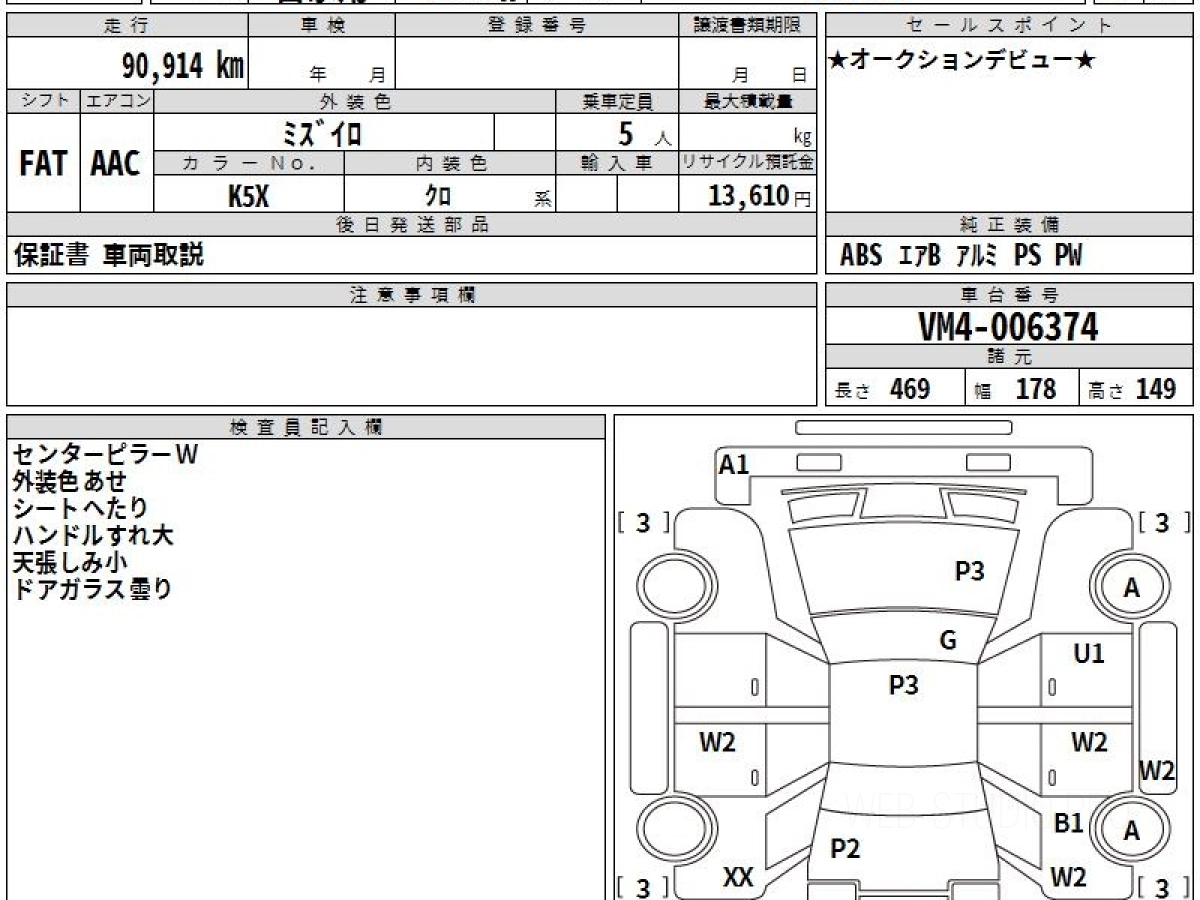Select color code K5X

[x=248, y=196]
